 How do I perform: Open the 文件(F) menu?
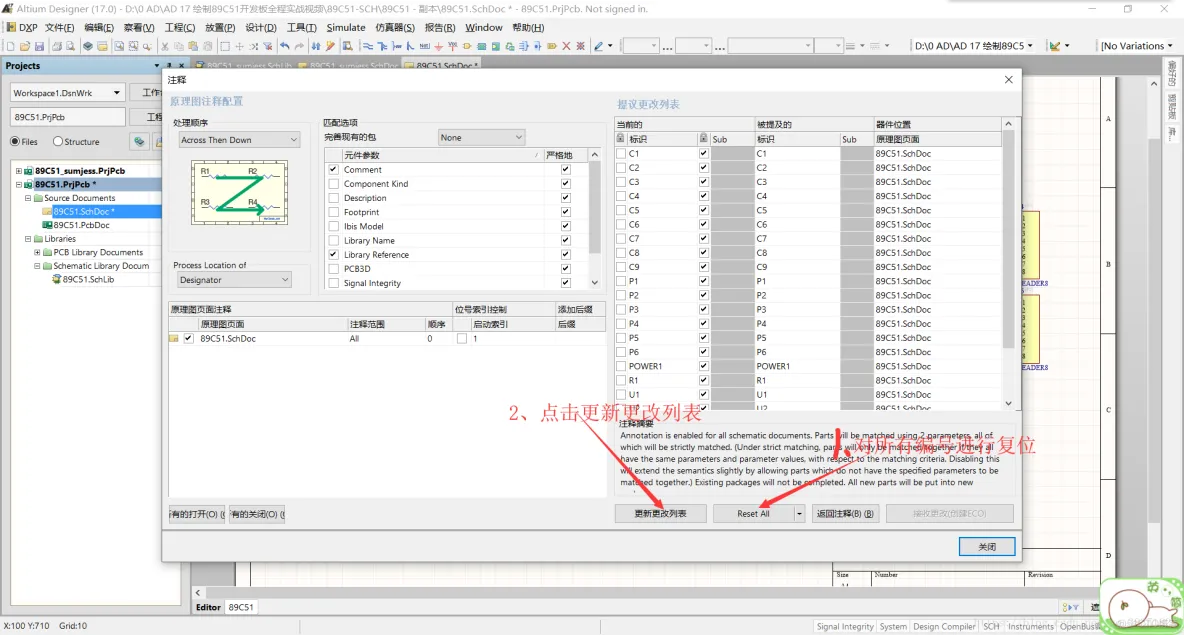click(x=60, y=27)
